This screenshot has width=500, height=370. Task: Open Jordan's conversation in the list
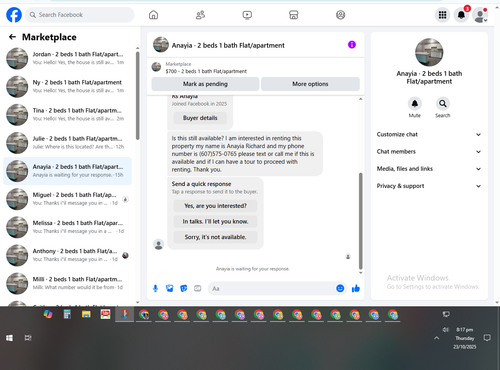tap(67, 58)
